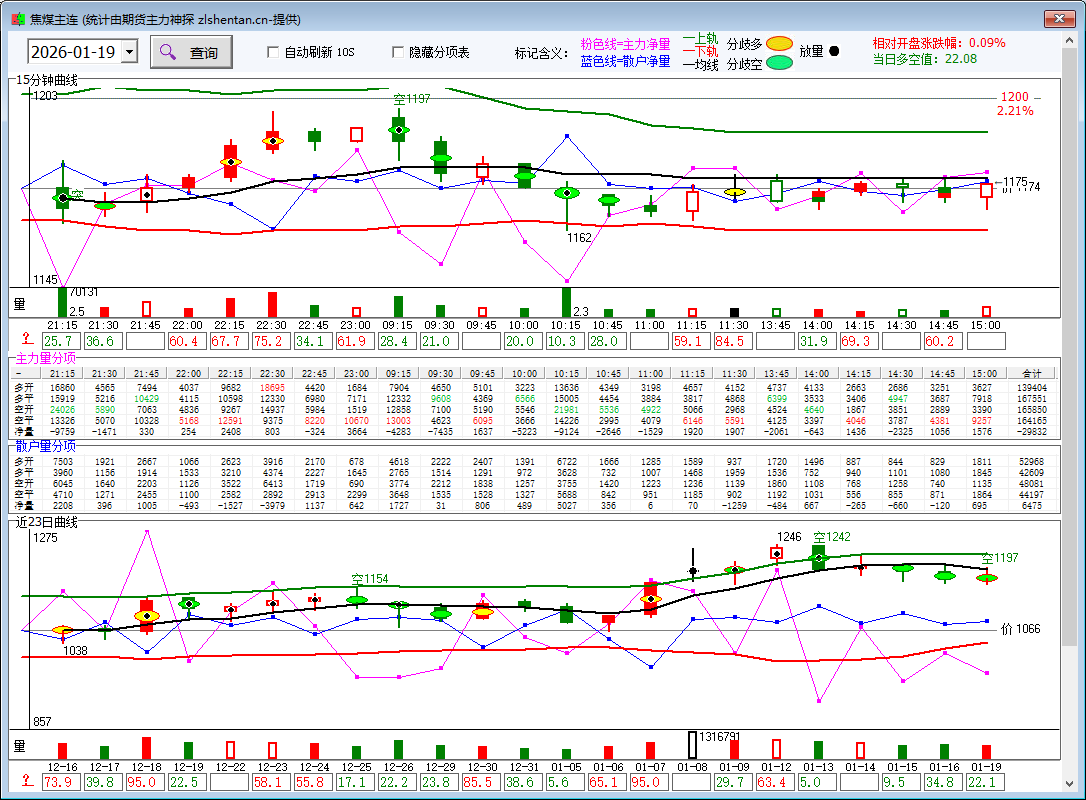Image resolution: width=1086 pixels, height=800 pixels.
Task: Click the 1200 2.21% price label
Action: point(1015,104)
